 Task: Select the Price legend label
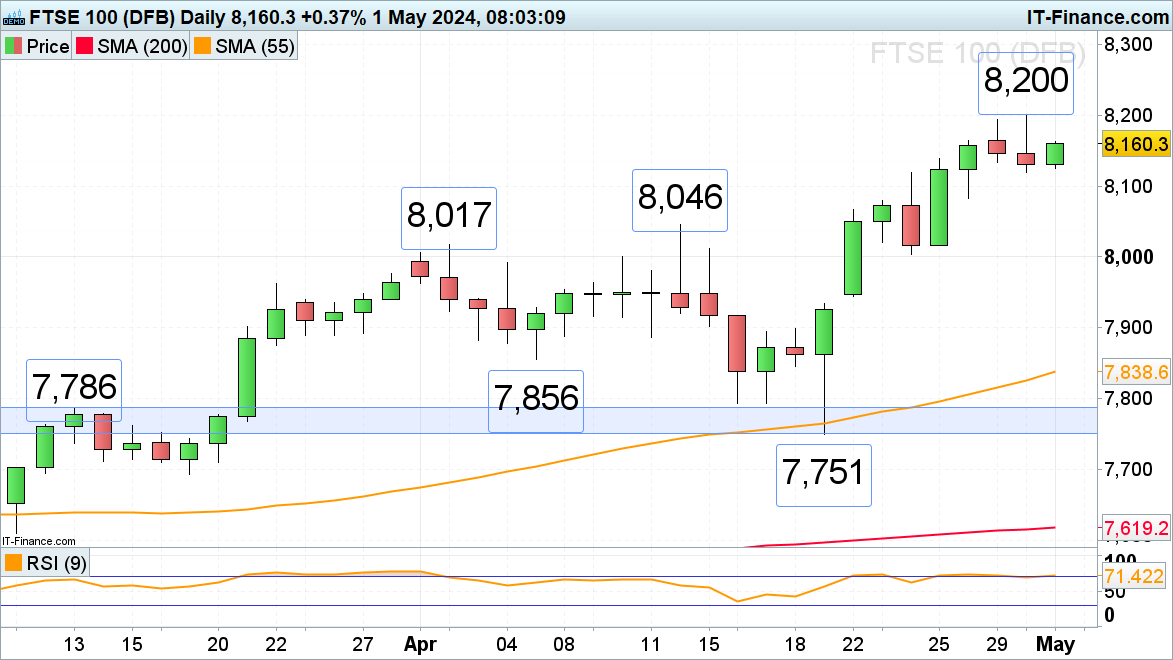coord(48,46)
